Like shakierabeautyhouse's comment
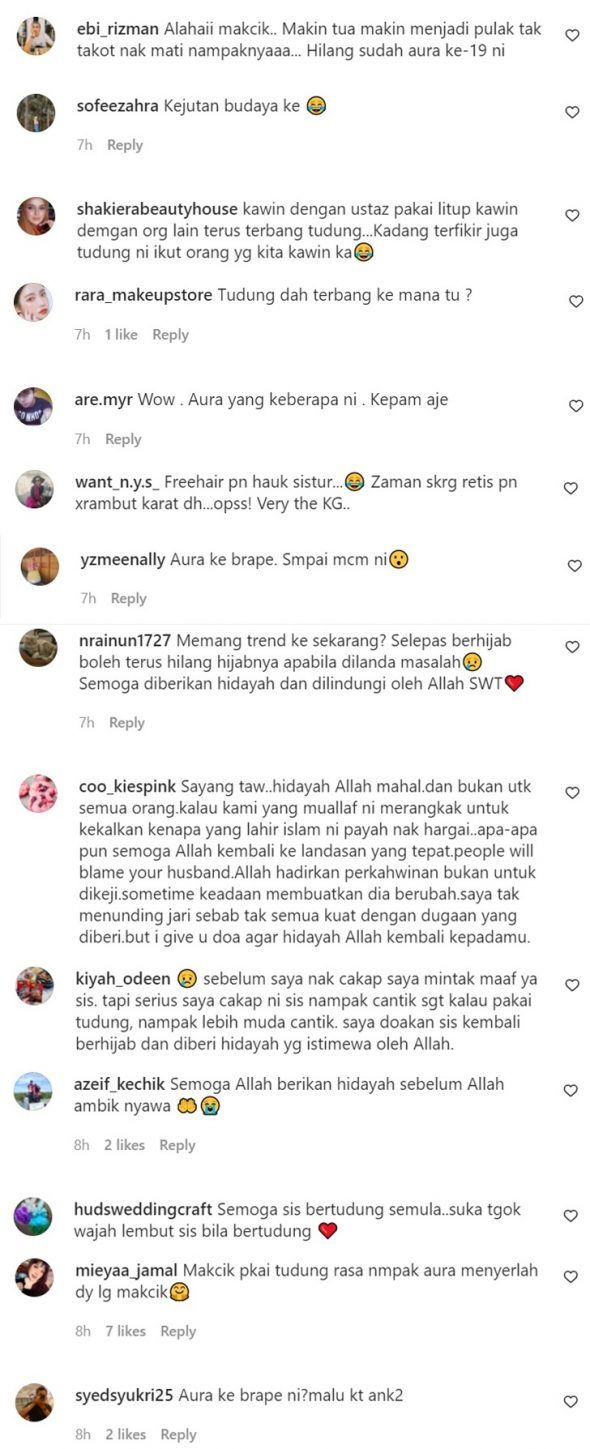590x1449 pixels. click(572, 215)
